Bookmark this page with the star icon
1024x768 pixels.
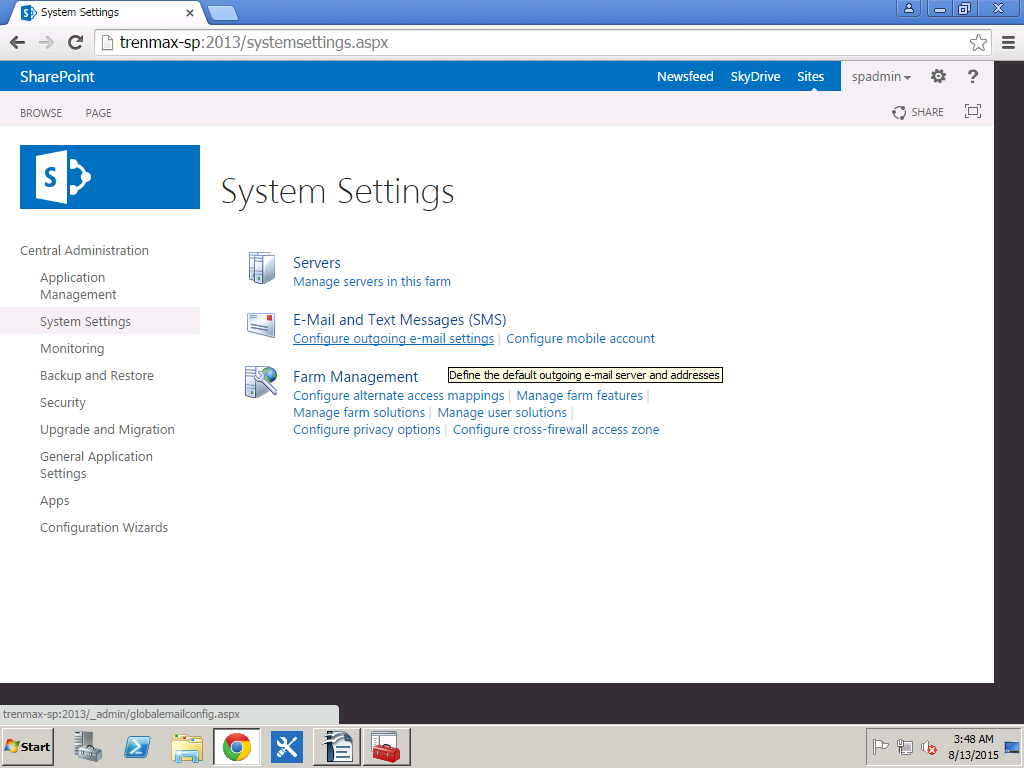point(978,42)
